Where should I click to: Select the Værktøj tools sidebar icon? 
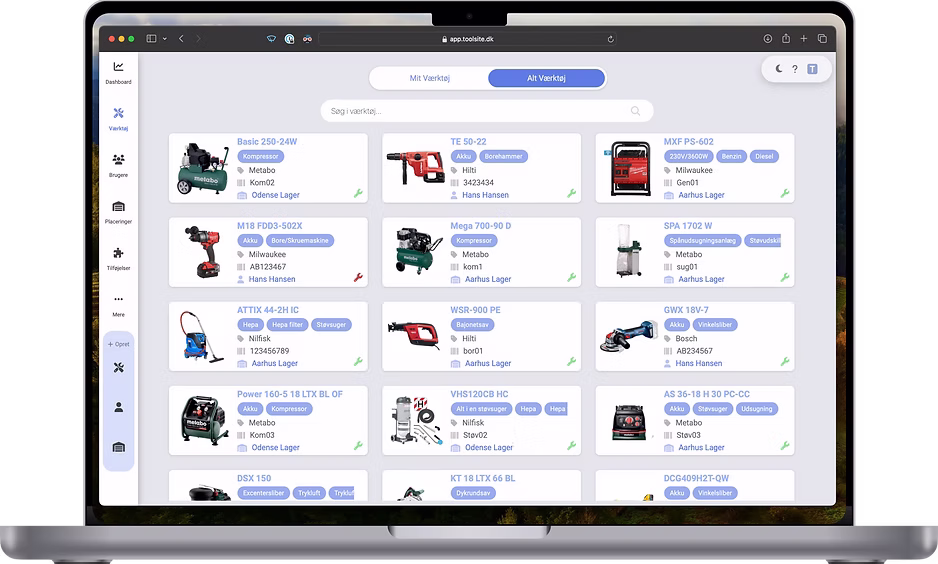pyautogui.click(x=118, y=113)
